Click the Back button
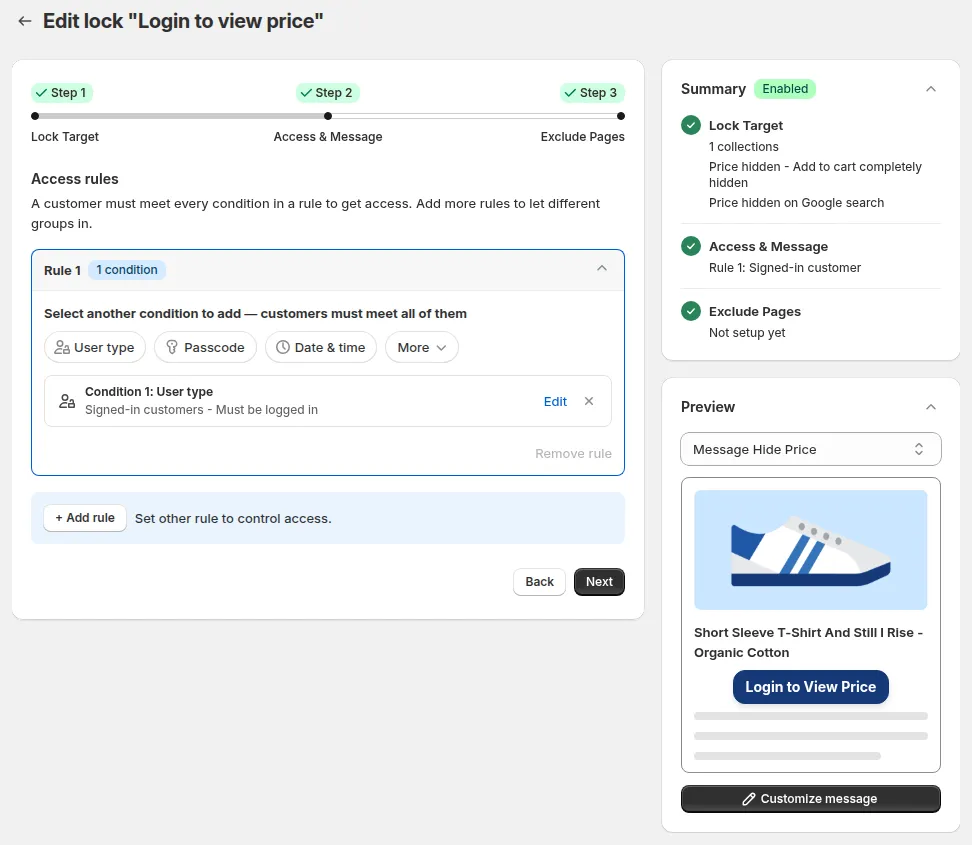 point(539,582)
